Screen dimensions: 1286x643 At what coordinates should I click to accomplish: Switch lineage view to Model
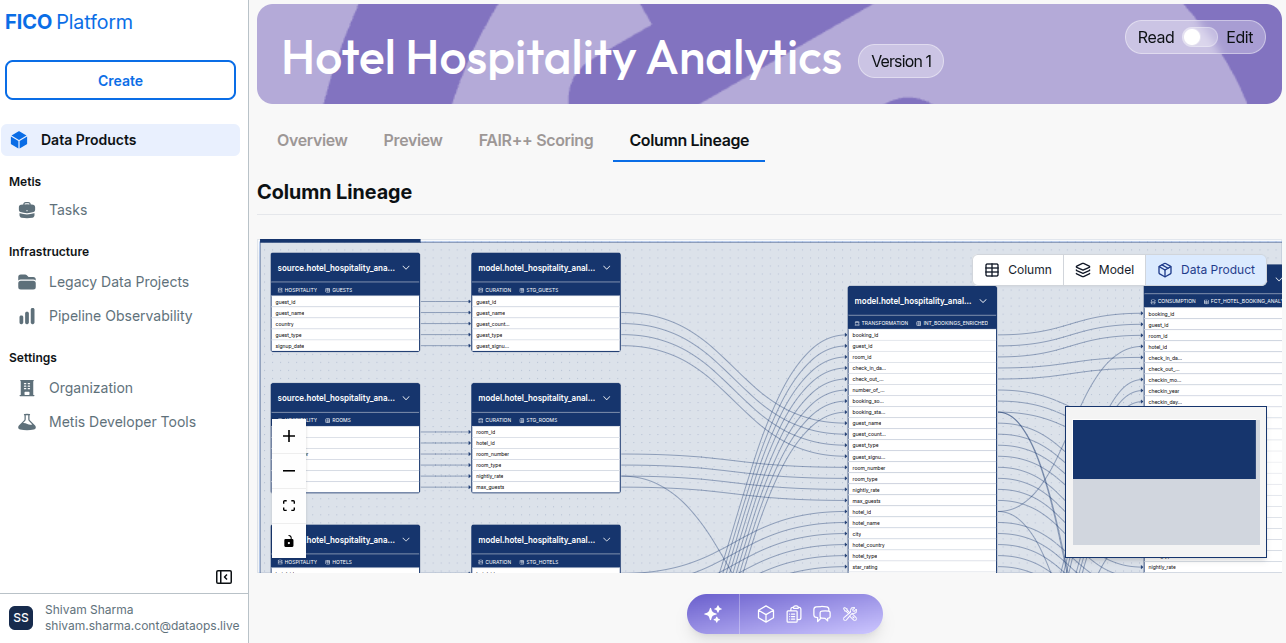(1104, 270)
